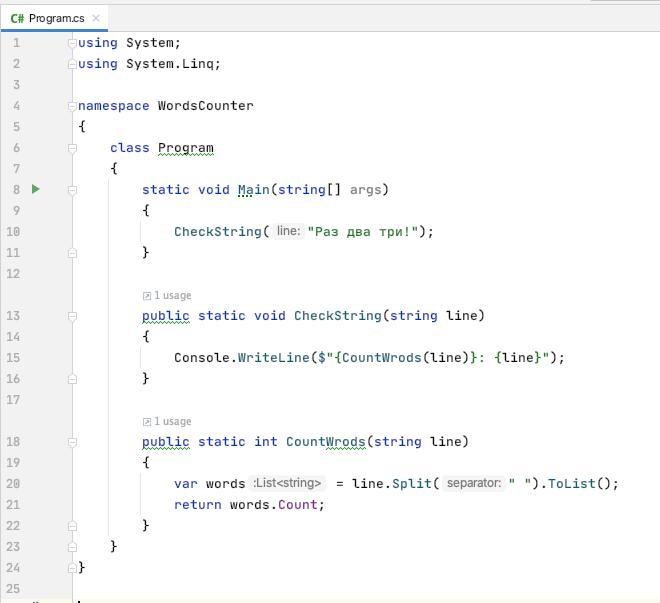Click 'WordsCounter' namespace name
This screenshot has height=603, width=660.
206,106
